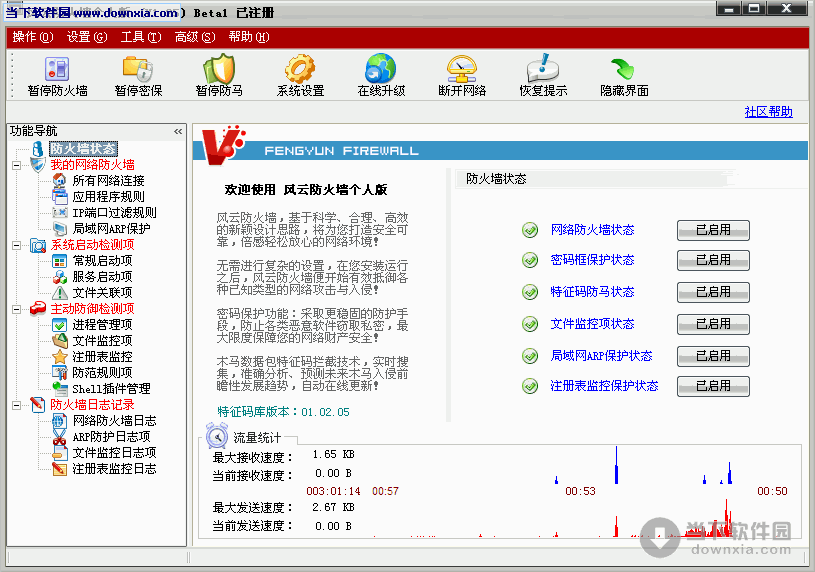
Task: Click the 1.65 KB max receive speed value
Action: pos(333,454)
